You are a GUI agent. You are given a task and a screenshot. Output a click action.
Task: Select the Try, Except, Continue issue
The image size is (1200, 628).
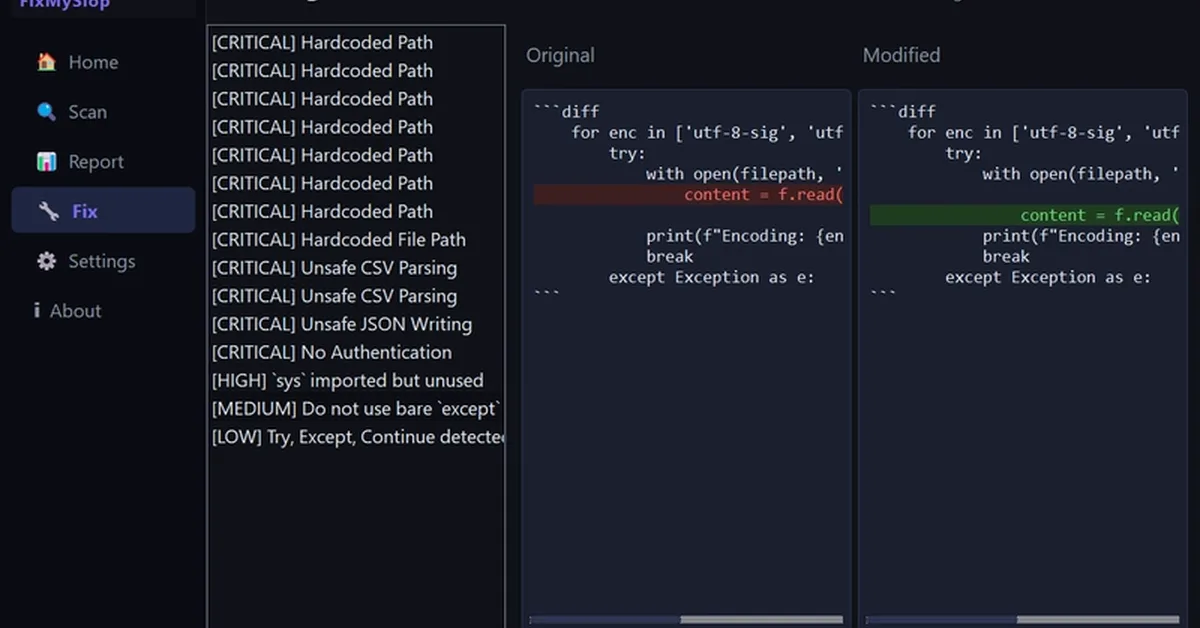click(x=357, y=437)
